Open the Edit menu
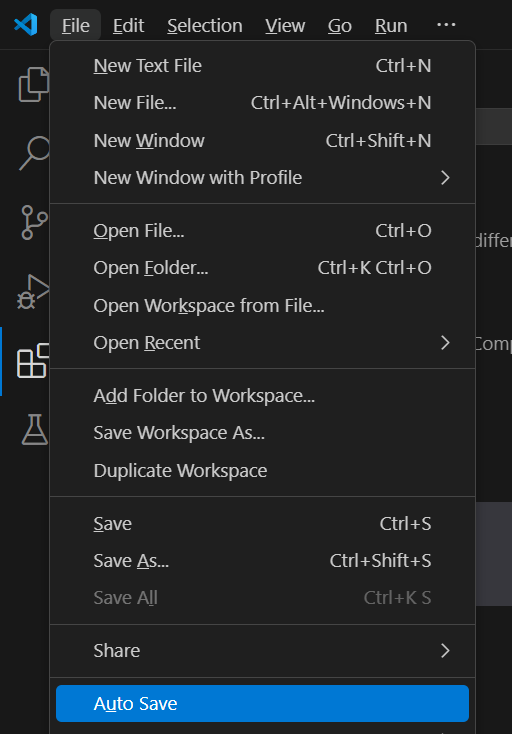 128,26
